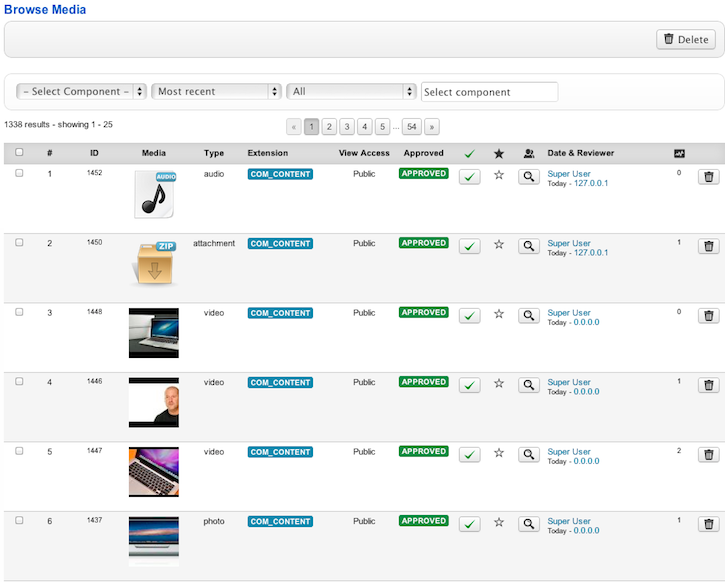Click the trash icon for audio row 1
The image size is (725, 582).
pyautogui.click(x=708, y=177)
